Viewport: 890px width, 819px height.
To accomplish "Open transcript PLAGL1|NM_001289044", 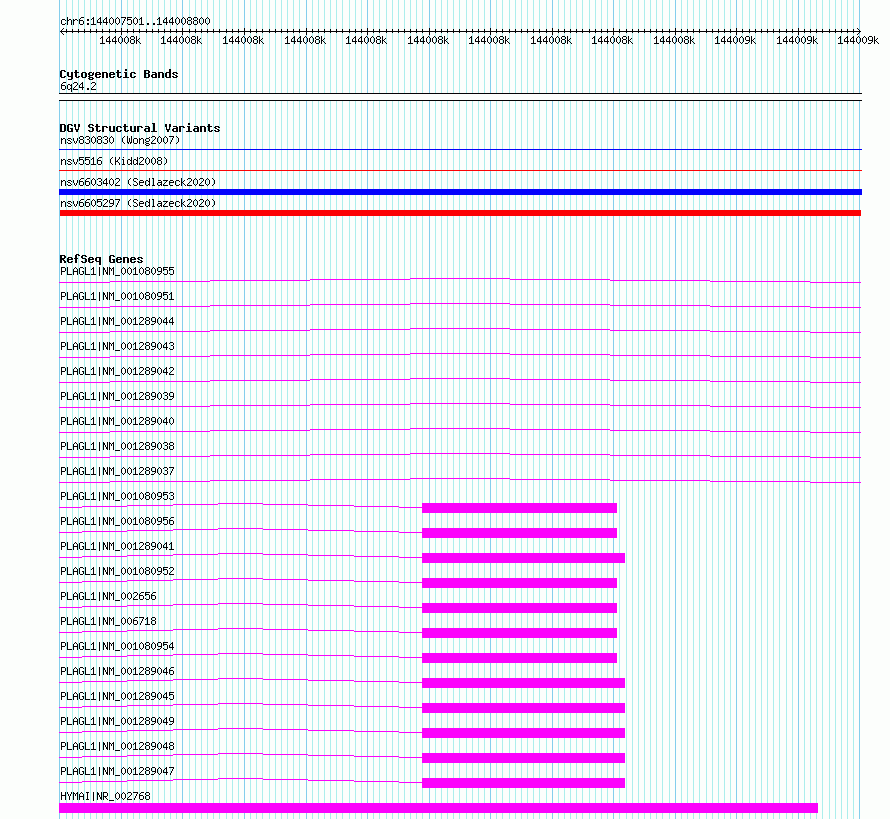I will coord(117,321).
